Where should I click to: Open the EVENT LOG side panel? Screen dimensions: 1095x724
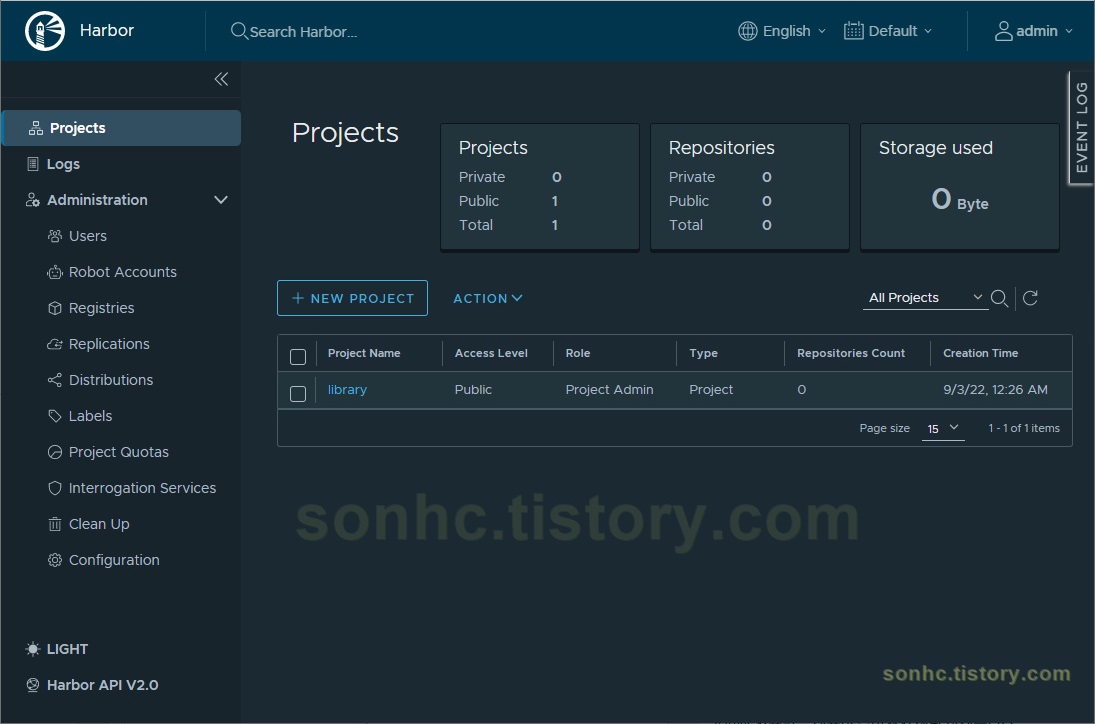[1081, 128]
